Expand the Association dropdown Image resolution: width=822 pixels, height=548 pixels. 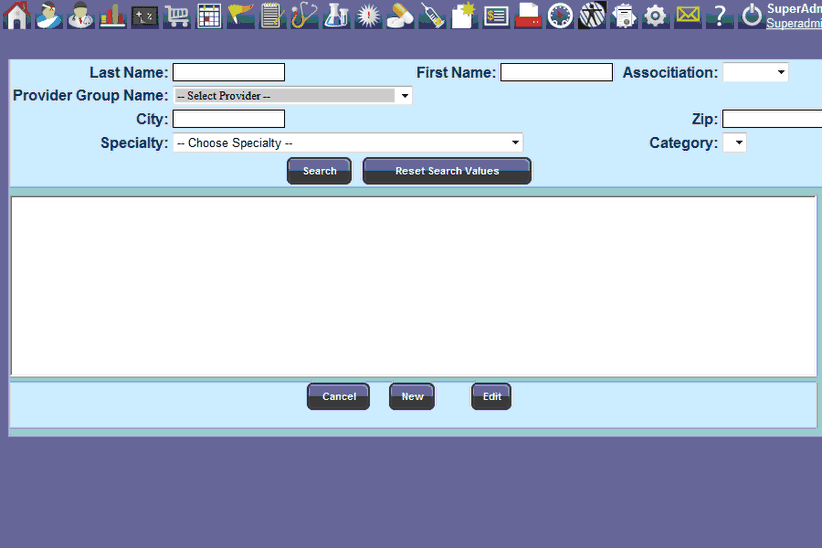click(755, 73)
